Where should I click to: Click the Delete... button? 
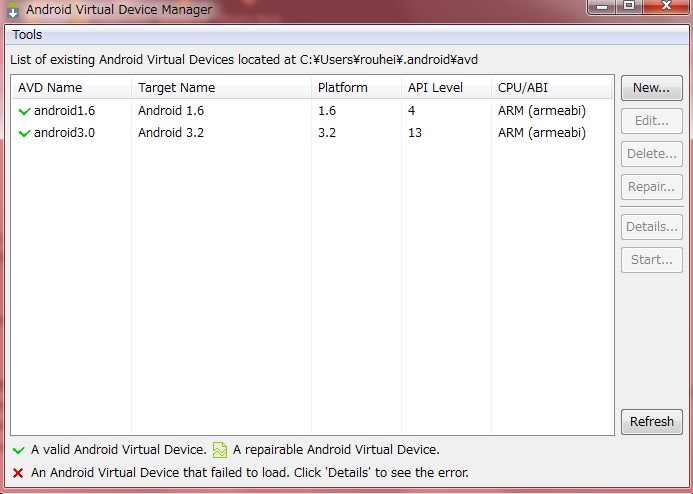651,154
